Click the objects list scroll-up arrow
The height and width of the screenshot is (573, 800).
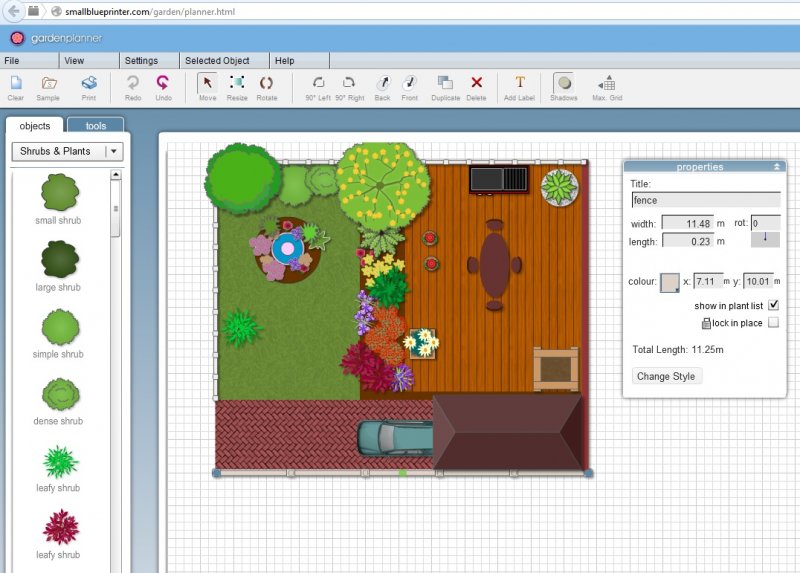[x=116, y=175]
